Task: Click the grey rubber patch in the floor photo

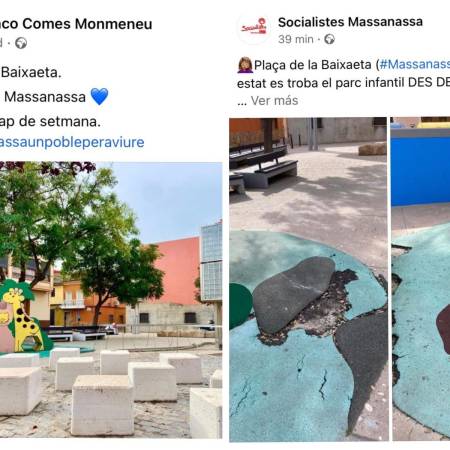Action: click(x=293, y=293)
